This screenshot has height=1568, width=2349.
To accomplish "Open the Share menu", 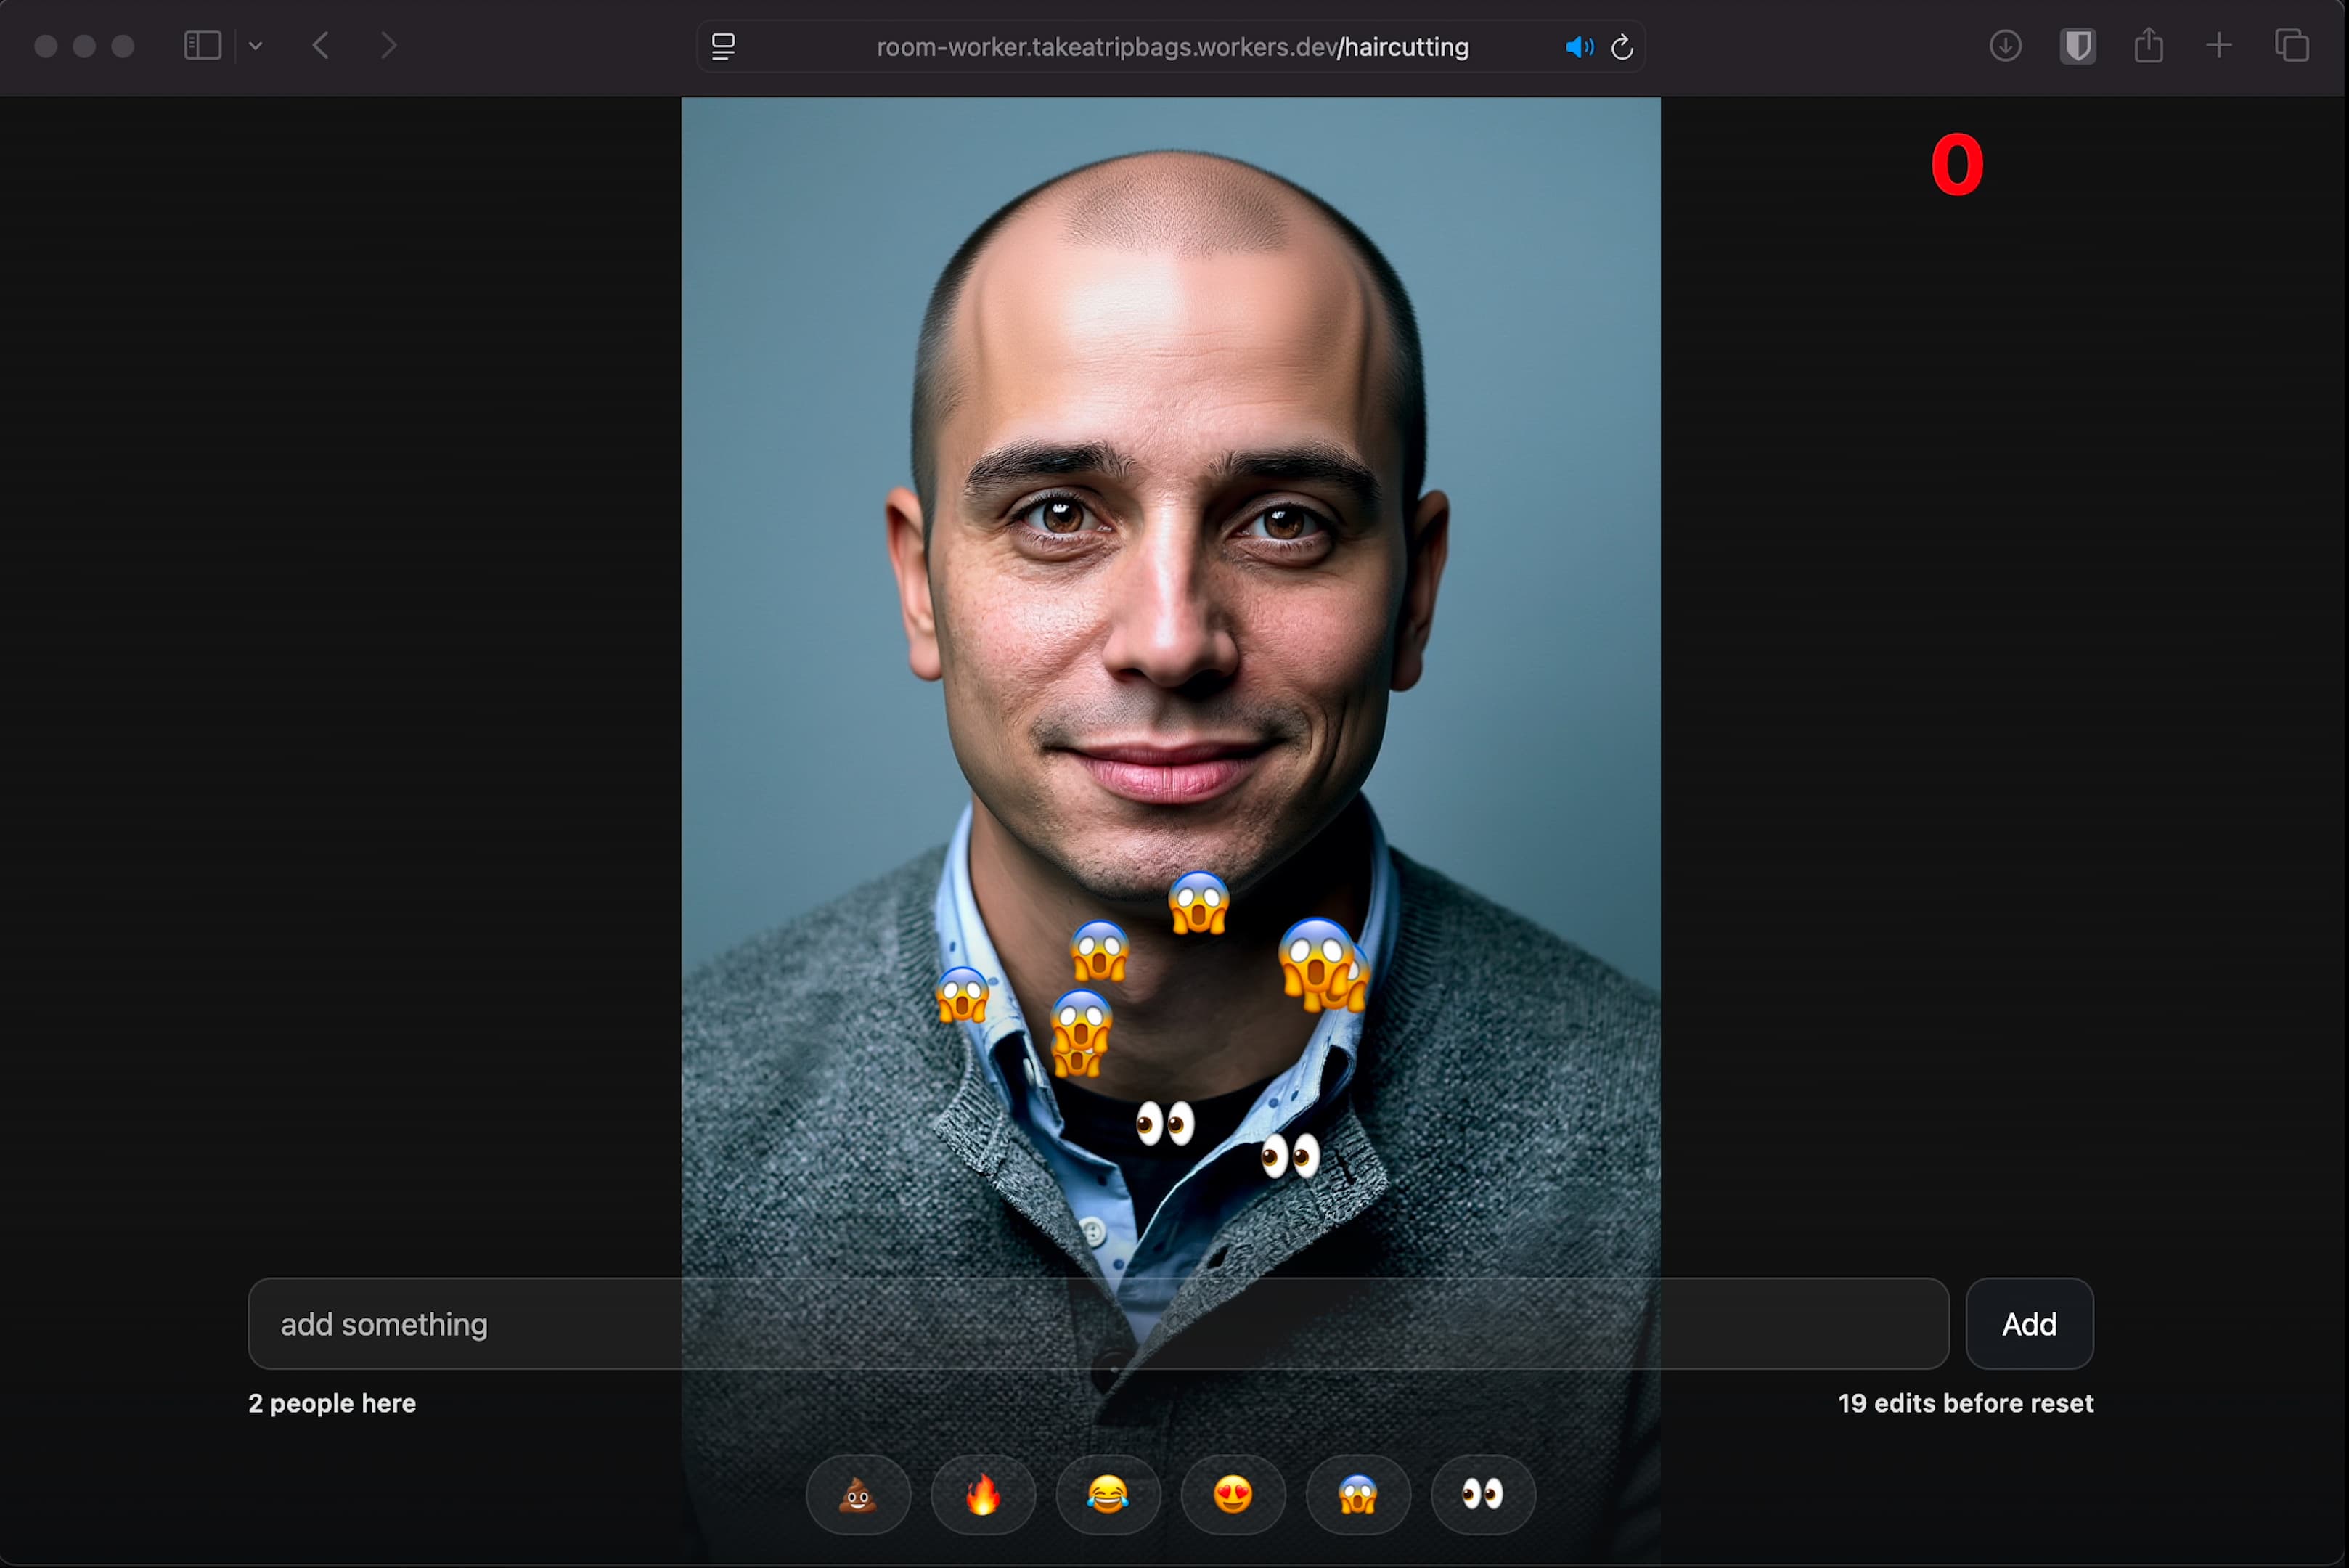I will 2148,46.
